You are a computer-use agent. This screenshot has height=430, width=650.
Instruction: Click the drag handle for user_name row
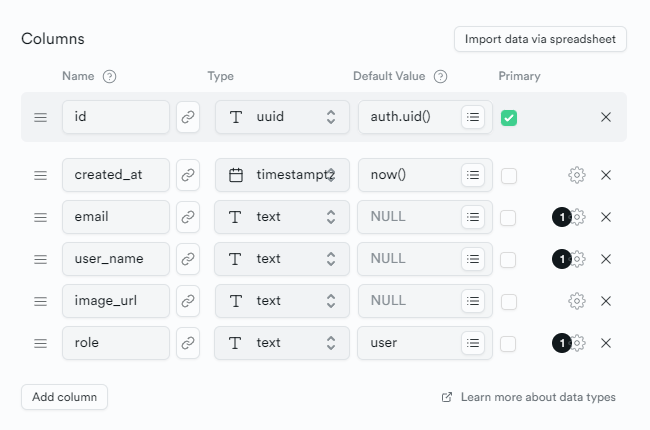click(x=40, y=259)
